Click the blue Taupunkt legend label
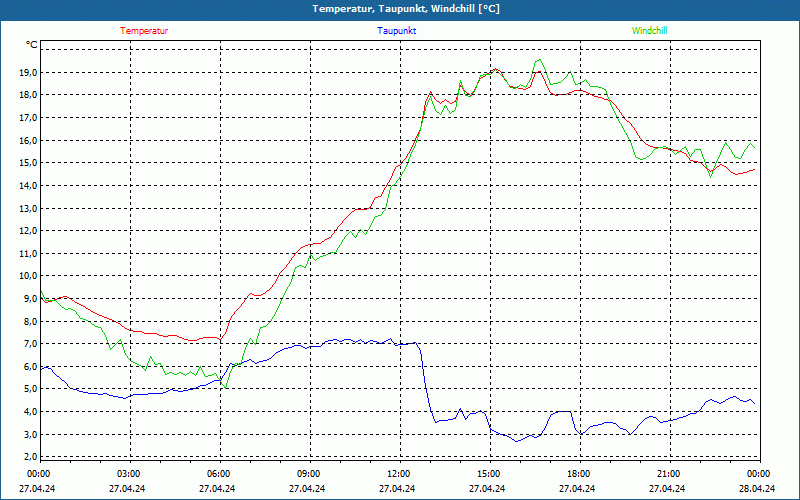 [x=397, y=30]
